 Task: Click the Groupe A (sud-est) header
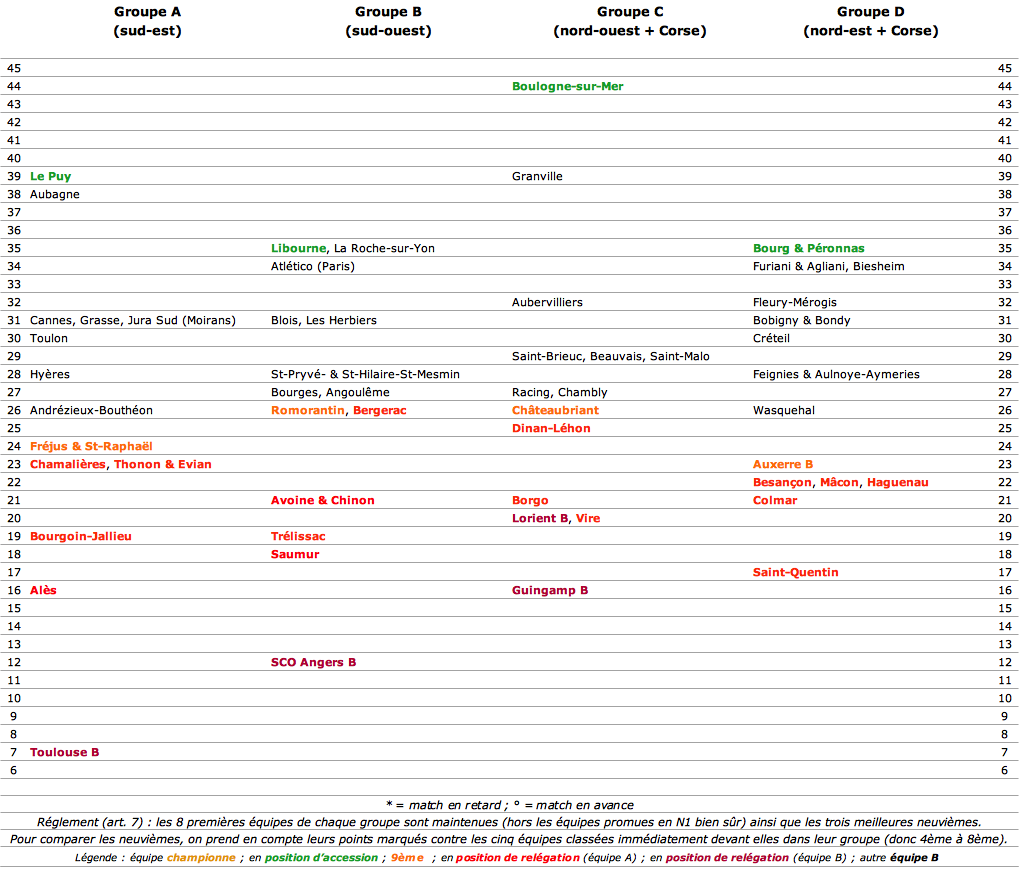[148, 21]
